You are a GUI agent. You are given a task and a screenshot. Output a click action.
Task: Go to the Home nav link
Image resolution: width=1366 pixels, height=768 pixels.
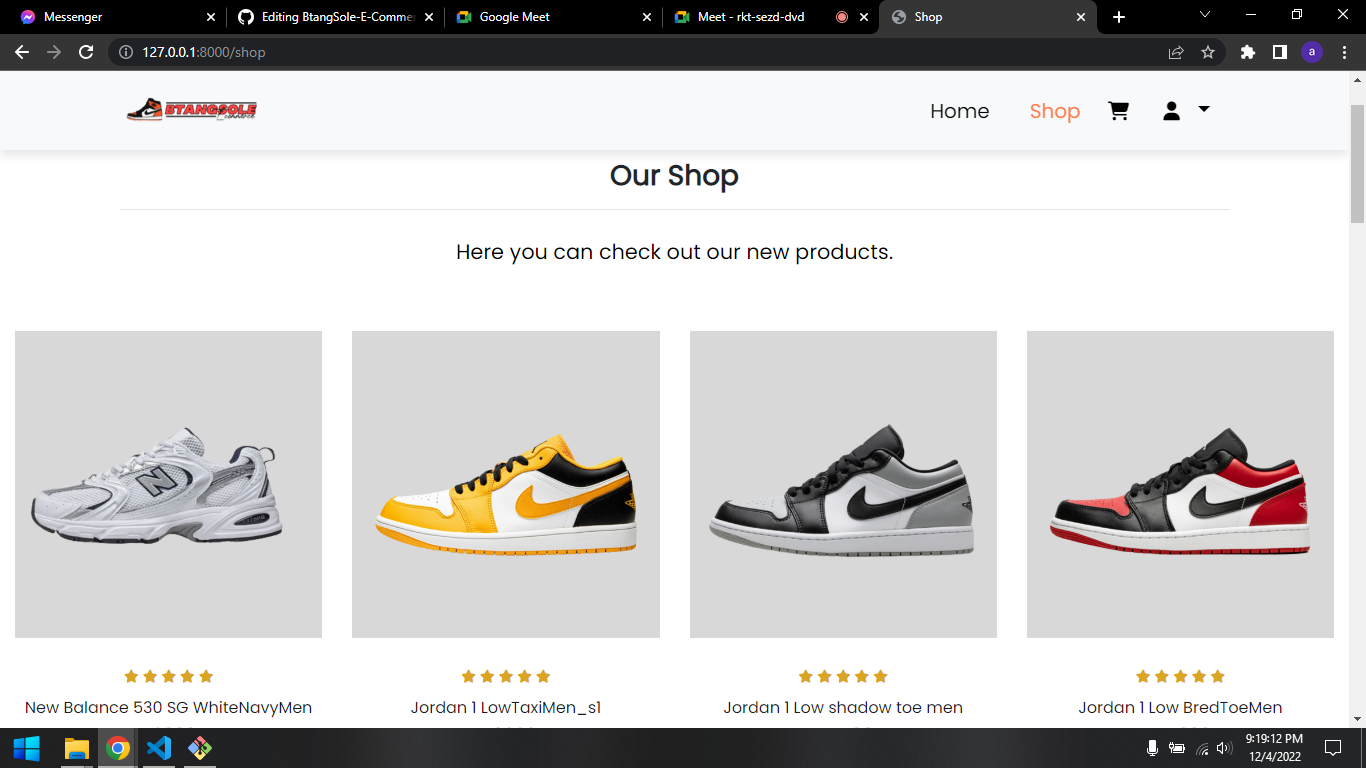(959, 111)
